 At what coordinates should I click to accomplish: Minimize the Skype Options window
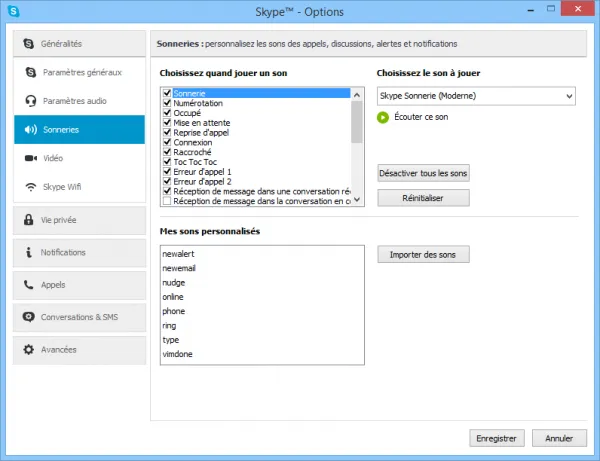[x=530, y=10]
